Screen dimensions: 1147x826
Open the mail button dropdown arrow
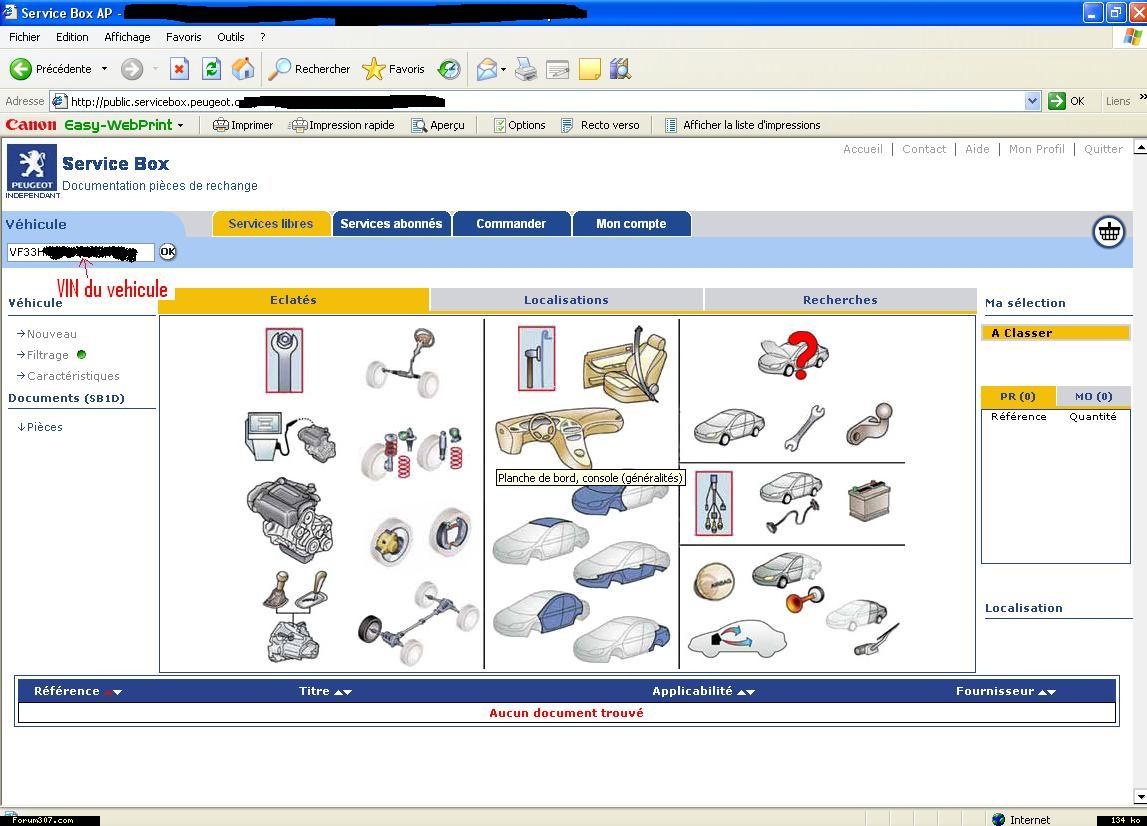(503, 70)
